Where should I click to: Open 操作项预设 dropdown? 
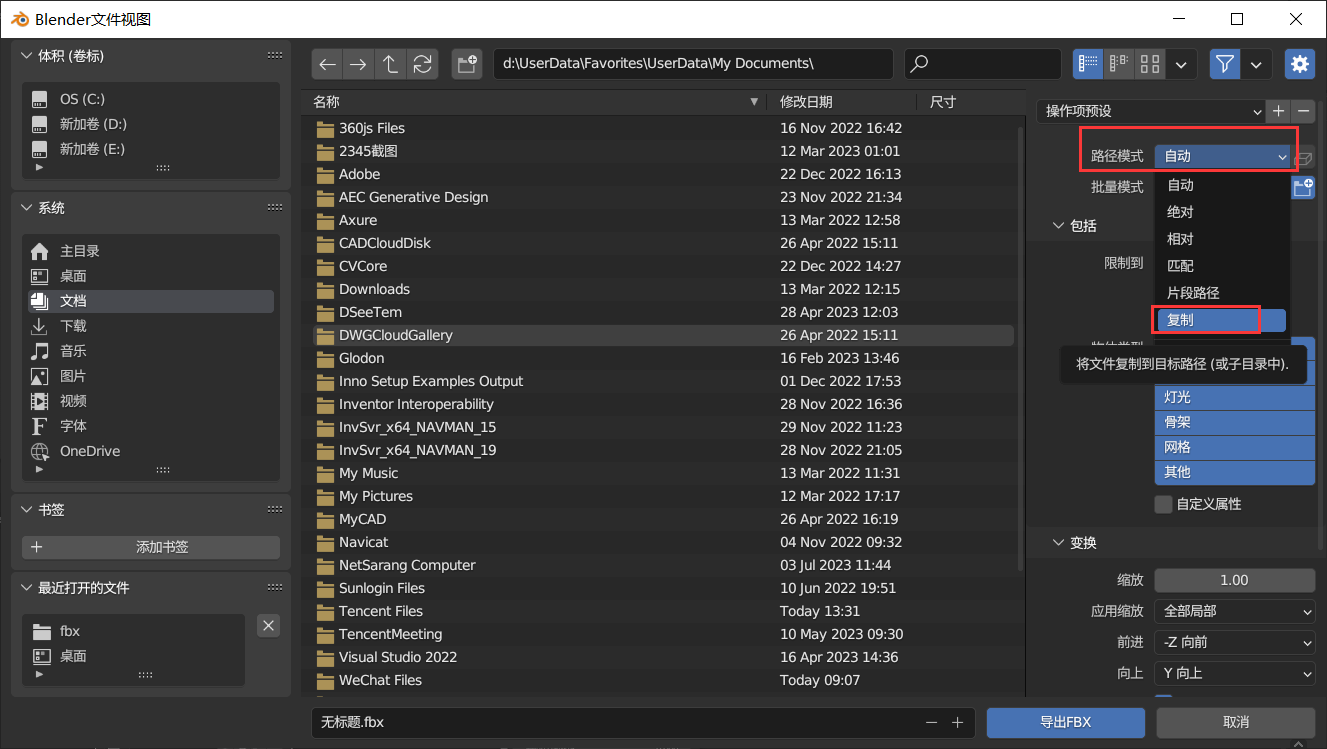point(1151,111)
